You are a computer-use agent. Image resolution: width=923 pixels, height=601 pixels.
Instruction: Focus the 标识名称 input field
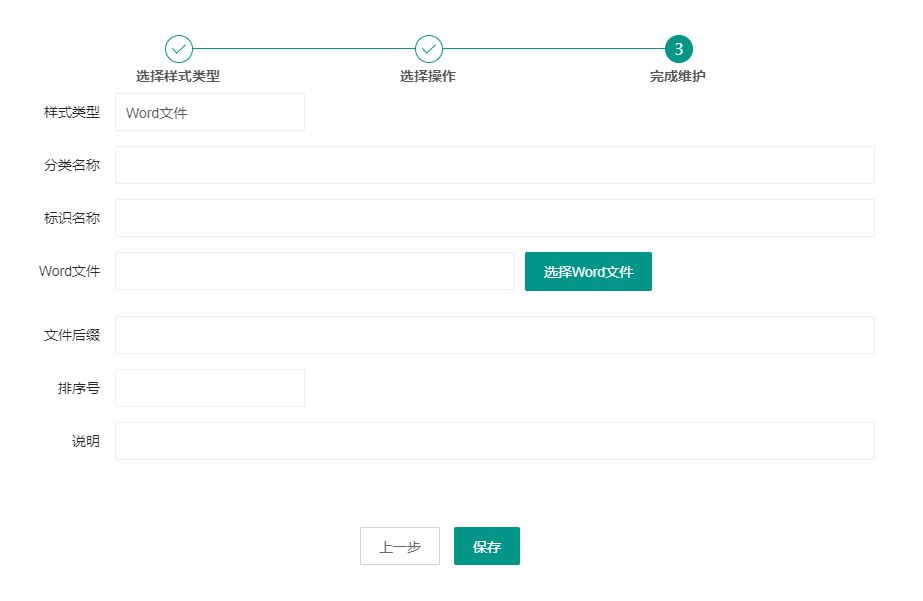click(x=495, y=218)
